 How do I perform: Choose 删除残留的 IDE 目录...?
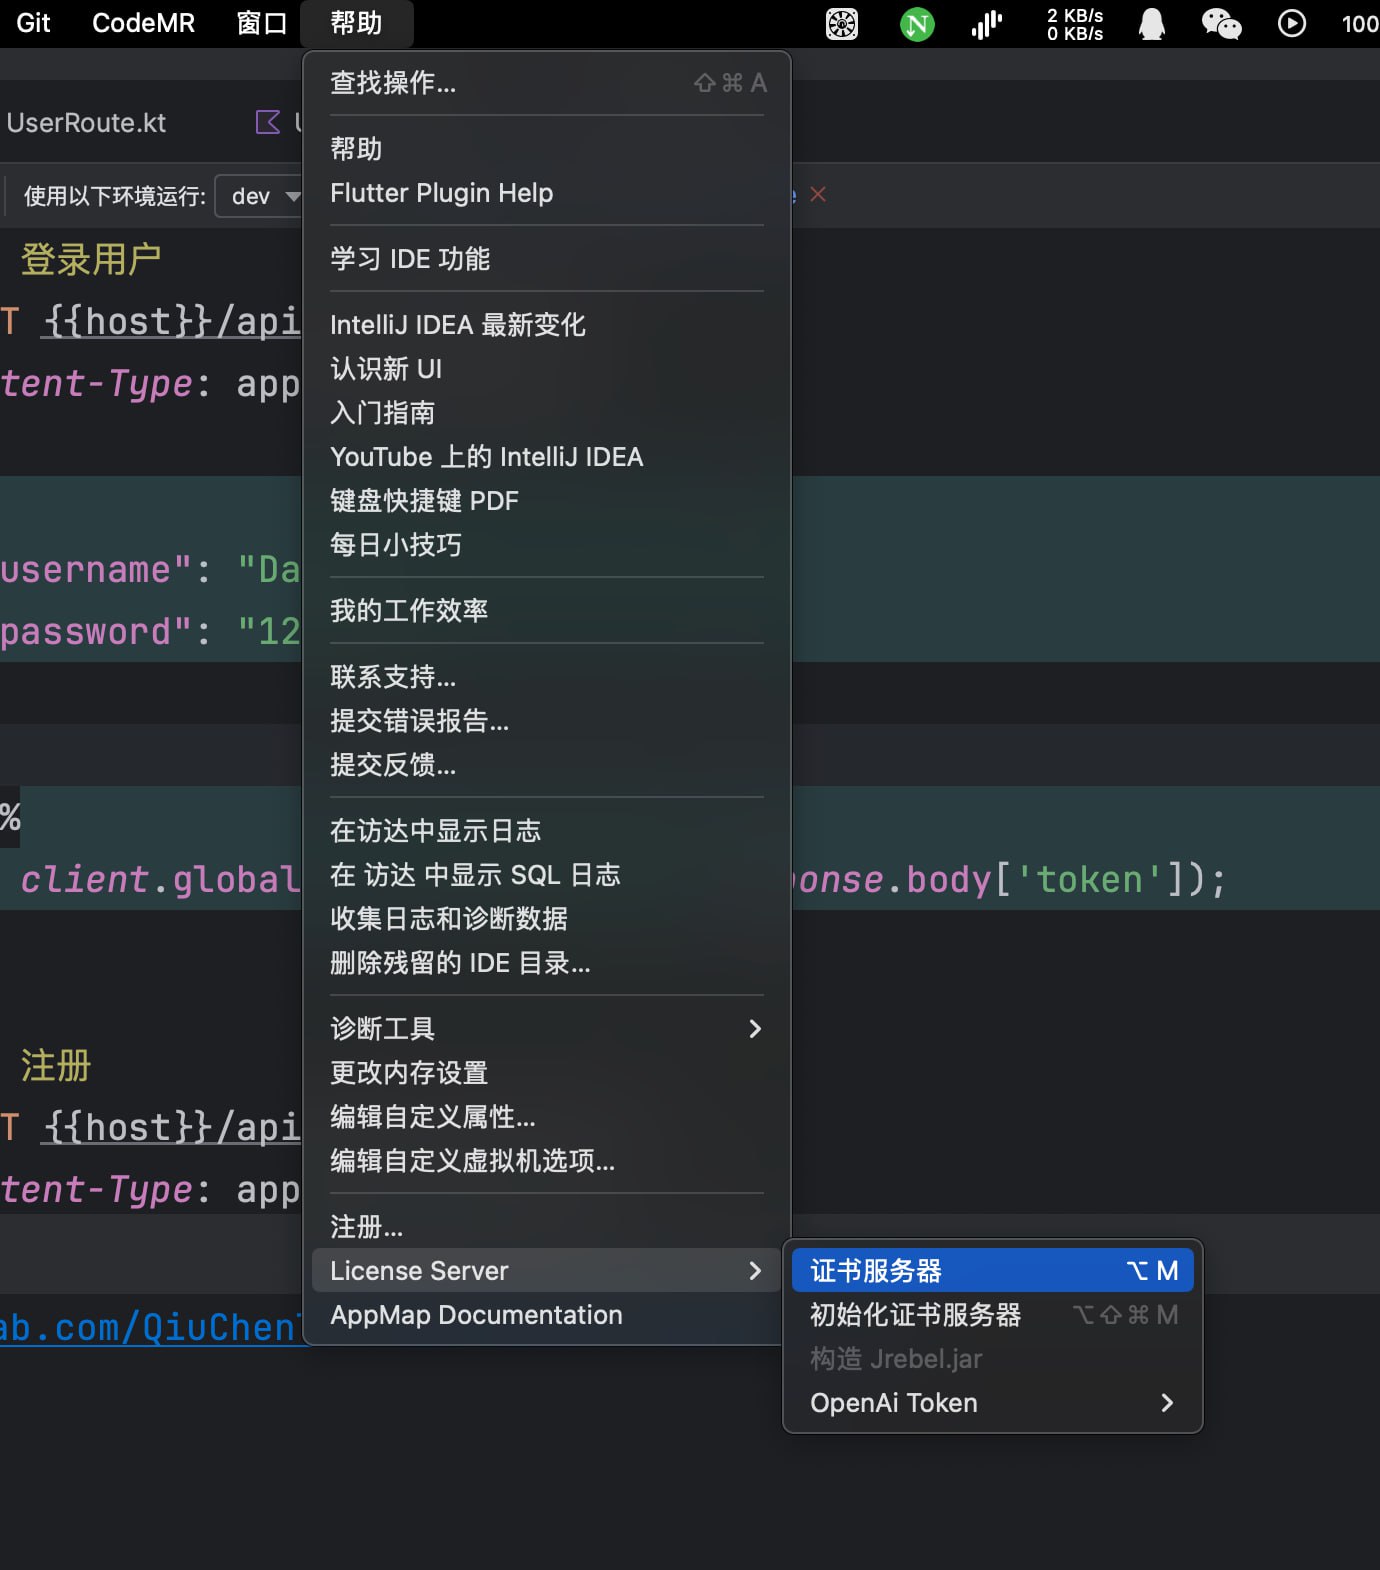[x=547, y=963]
